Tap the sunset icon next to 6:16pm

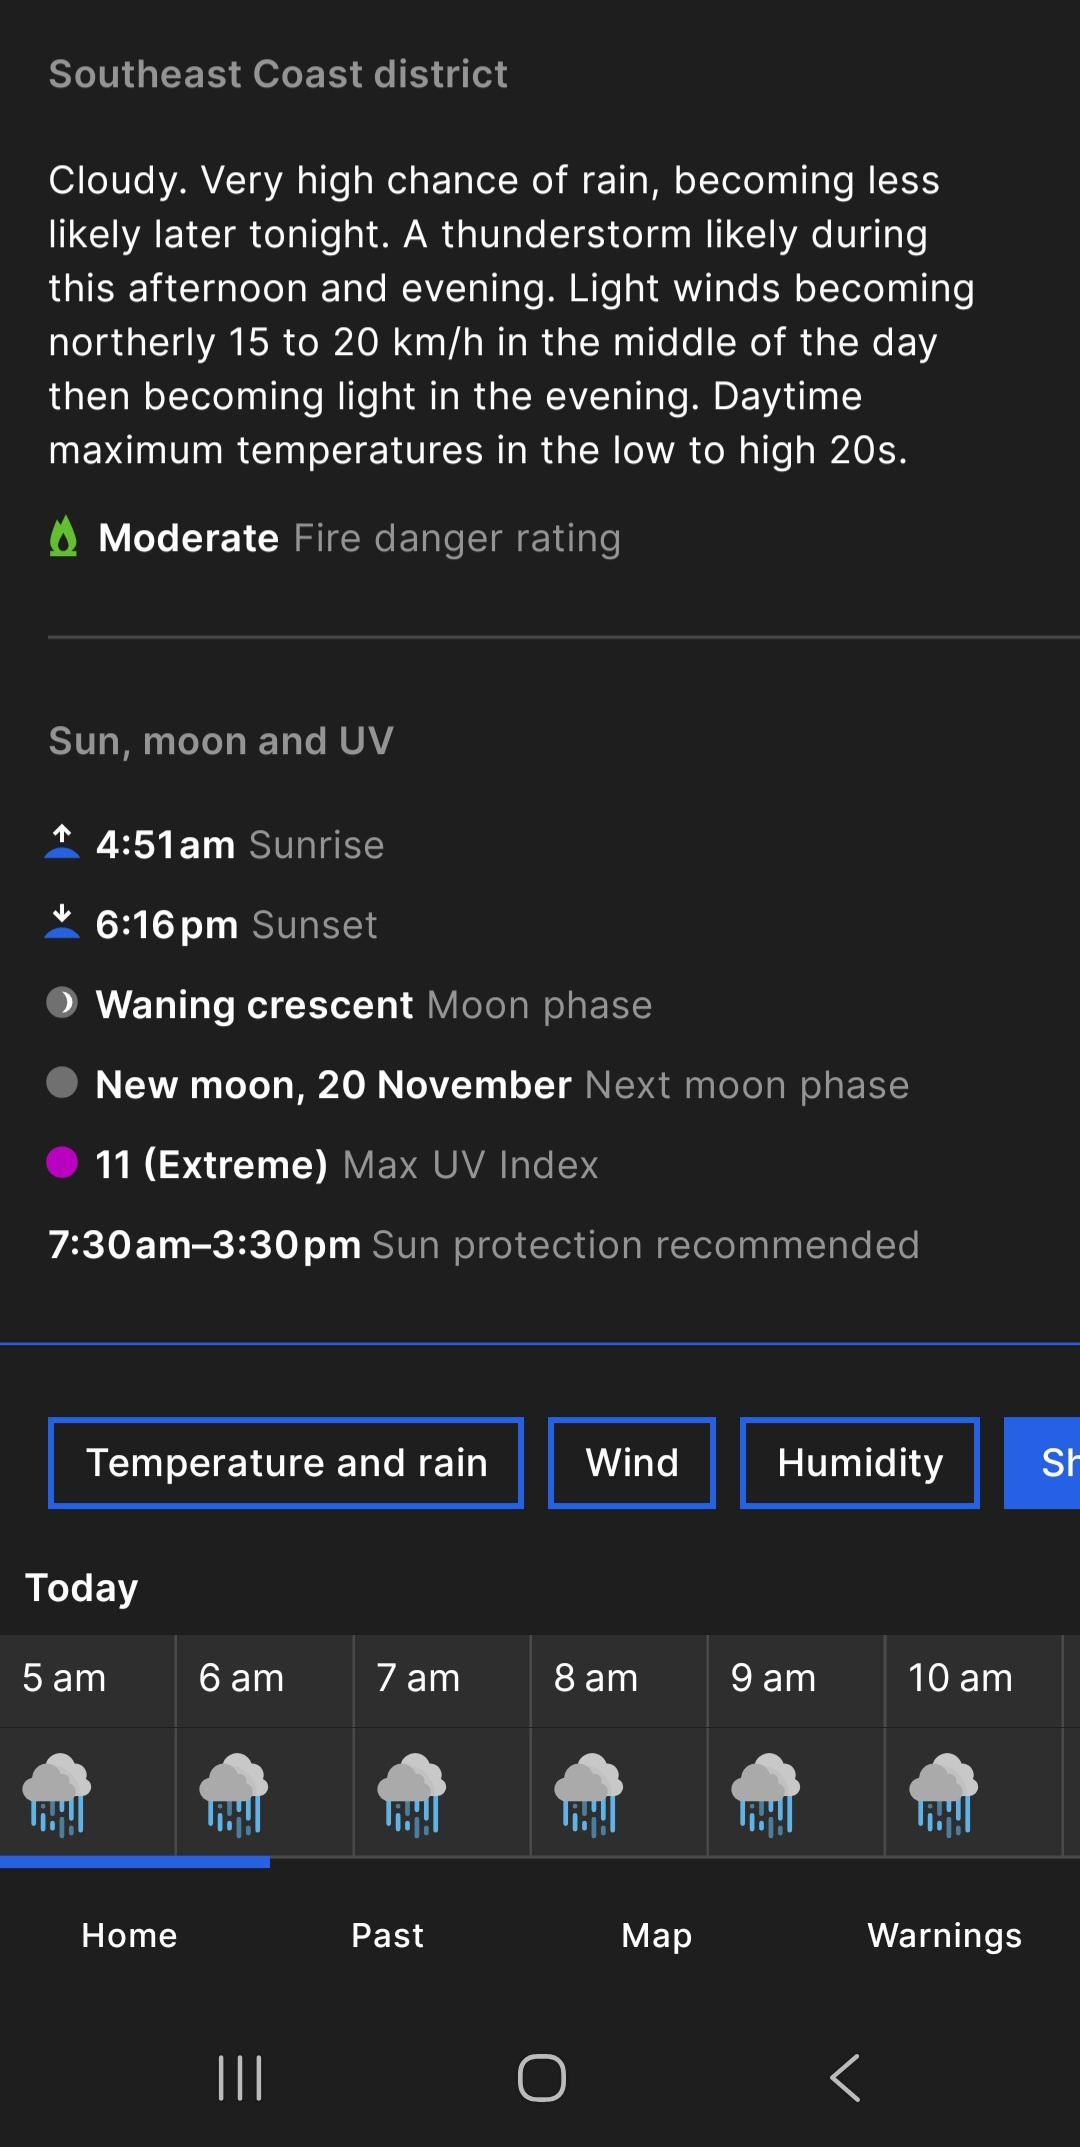[x=62, y=922]
